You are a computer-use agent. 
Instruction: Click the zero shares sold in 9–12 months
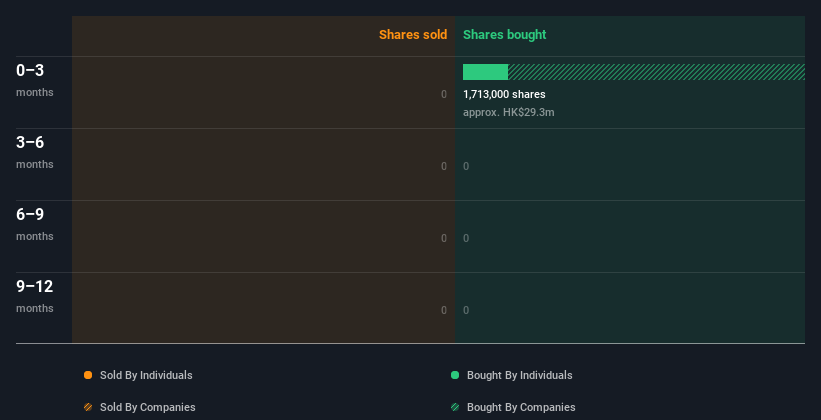click(x=444, y=311)
